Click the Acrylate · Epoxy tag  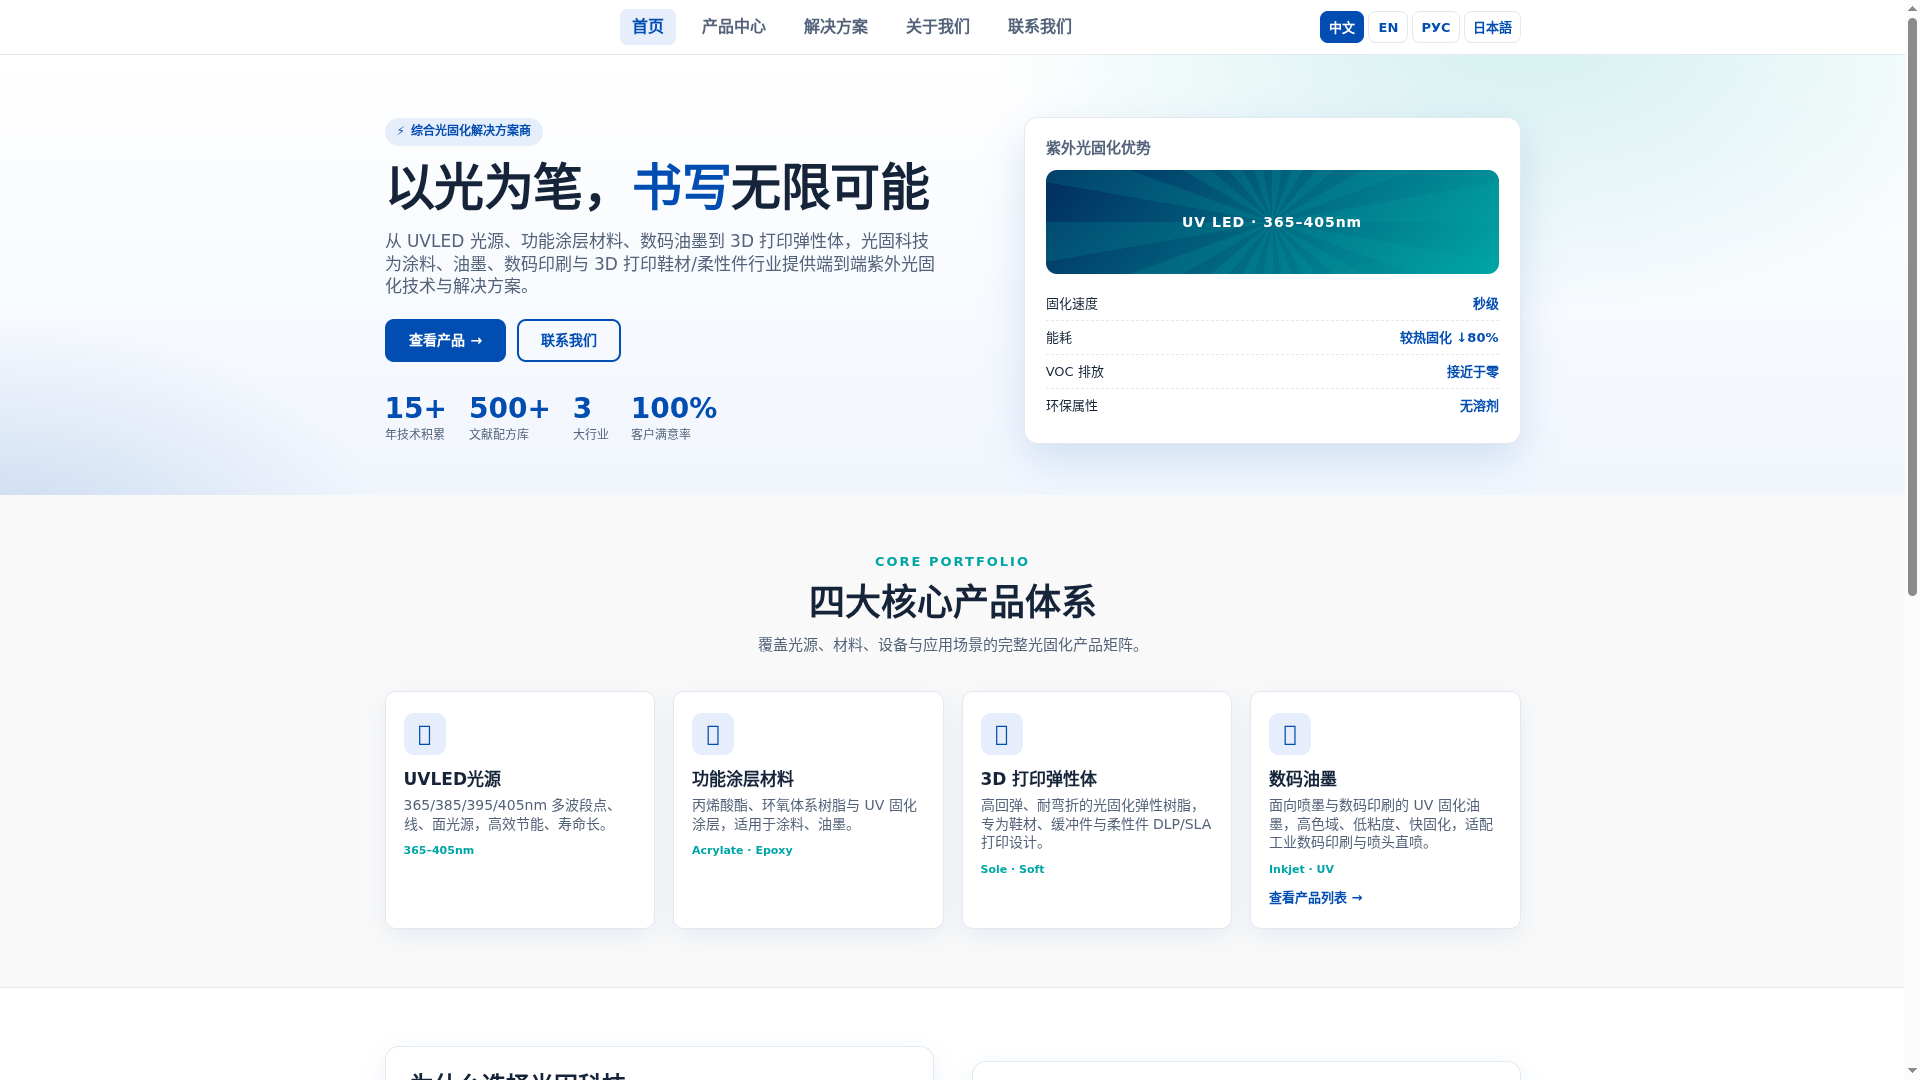pos(741,850)
